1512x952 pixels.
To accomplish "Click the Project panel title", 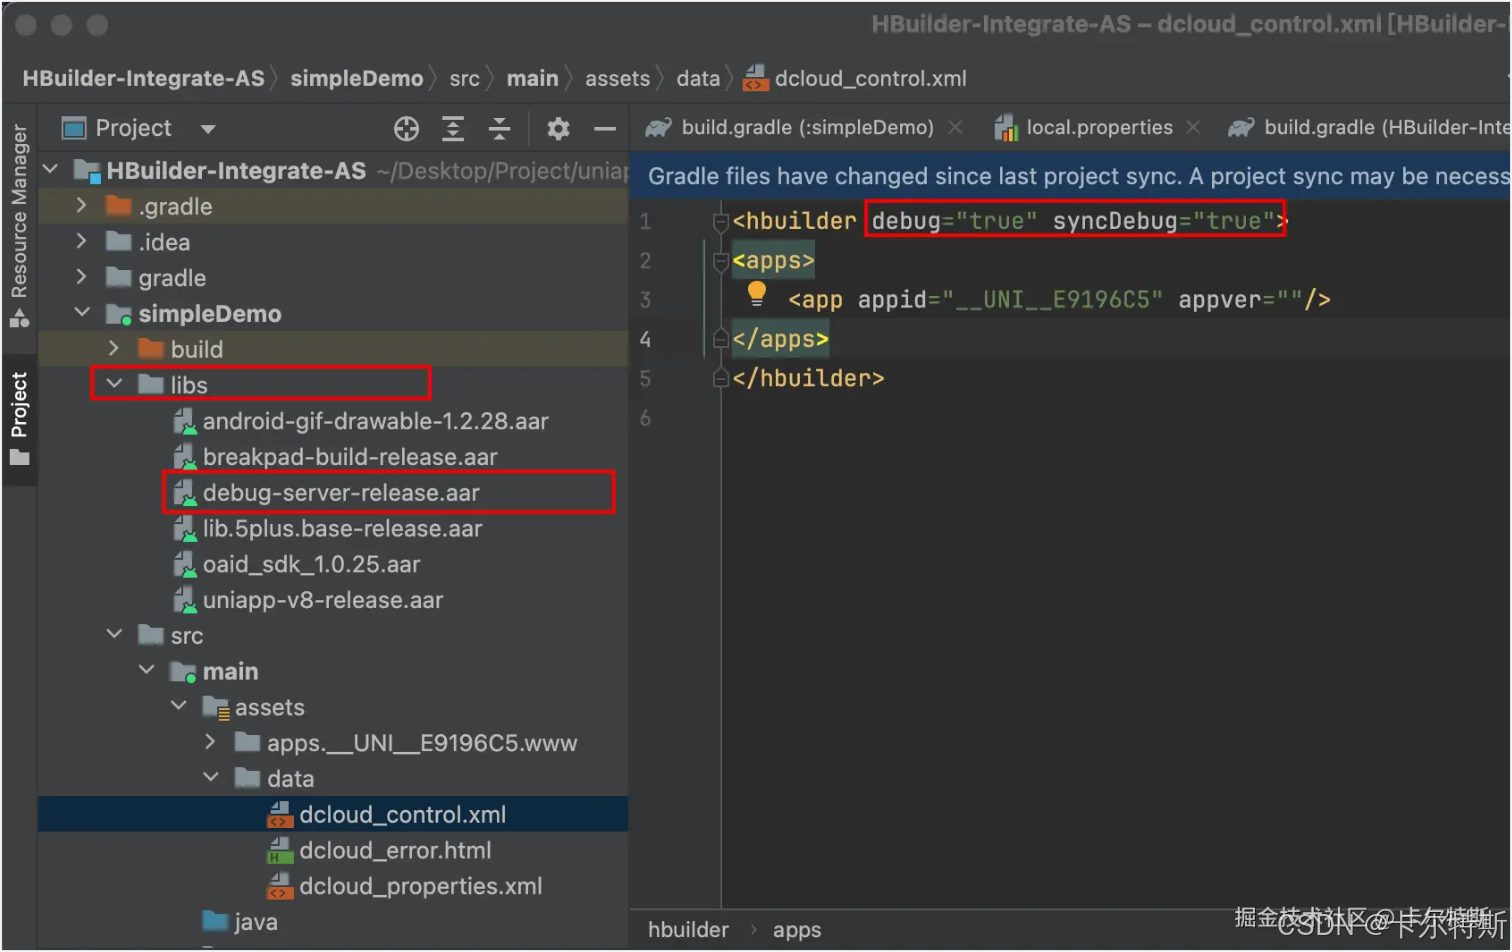I will pyautogui.click(x=133, y=128).
